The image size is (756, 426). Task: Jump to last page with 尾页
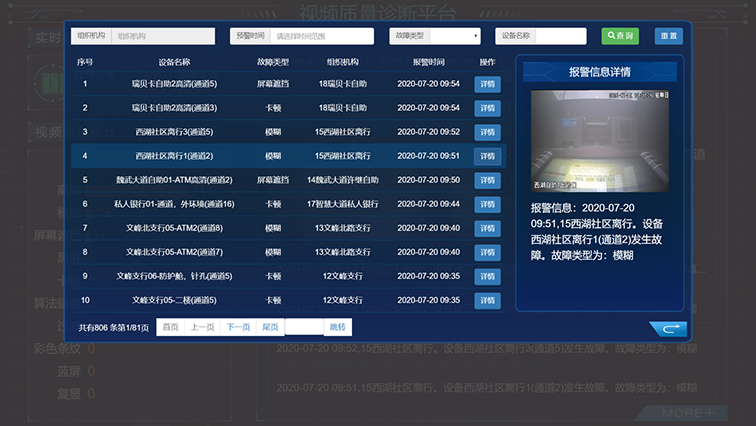click(270, 327)
